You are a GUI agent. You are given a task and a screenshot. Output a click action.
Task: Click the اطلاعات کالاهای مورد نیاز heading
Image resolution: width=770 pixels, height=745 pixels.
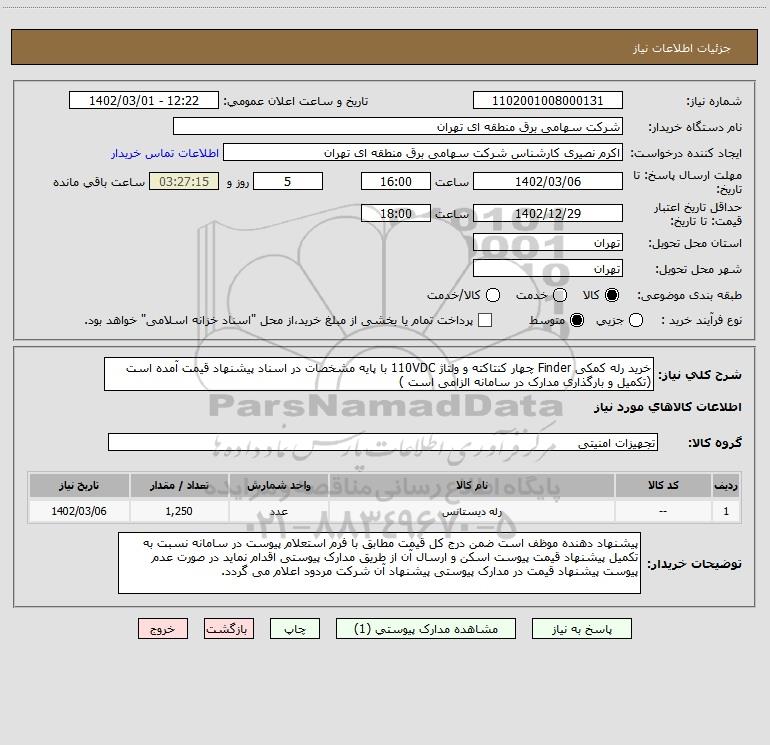pyautogui.click(x=668, y=407)
